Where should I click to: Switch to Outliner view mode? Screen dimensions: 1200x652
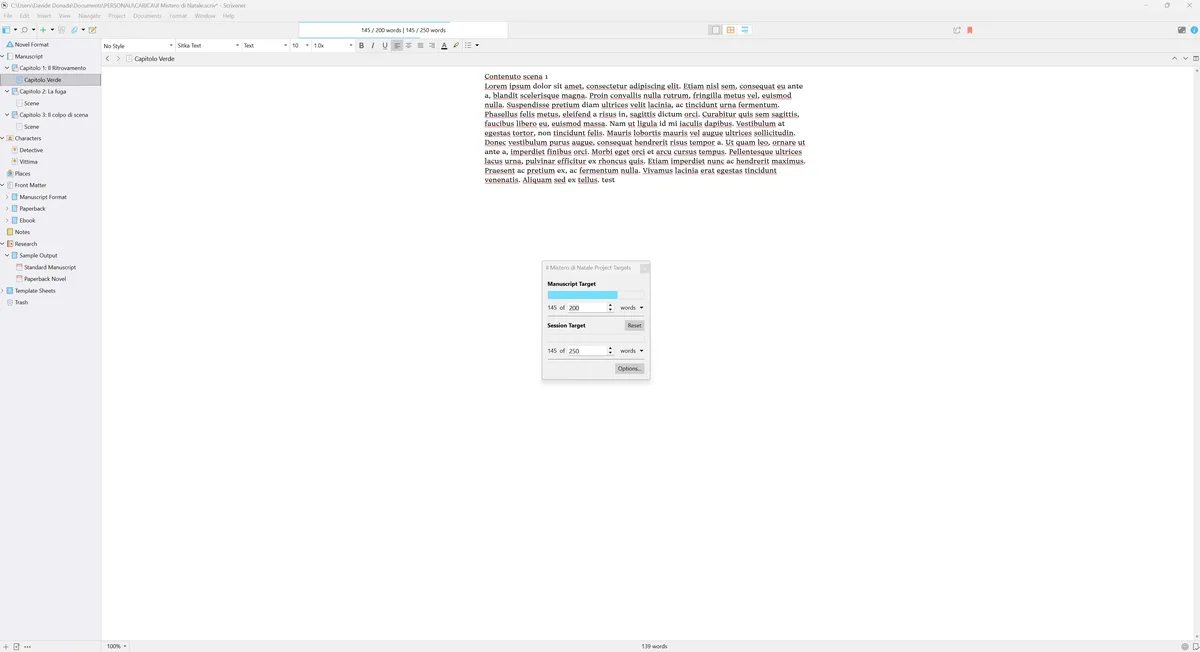[745, 30]
